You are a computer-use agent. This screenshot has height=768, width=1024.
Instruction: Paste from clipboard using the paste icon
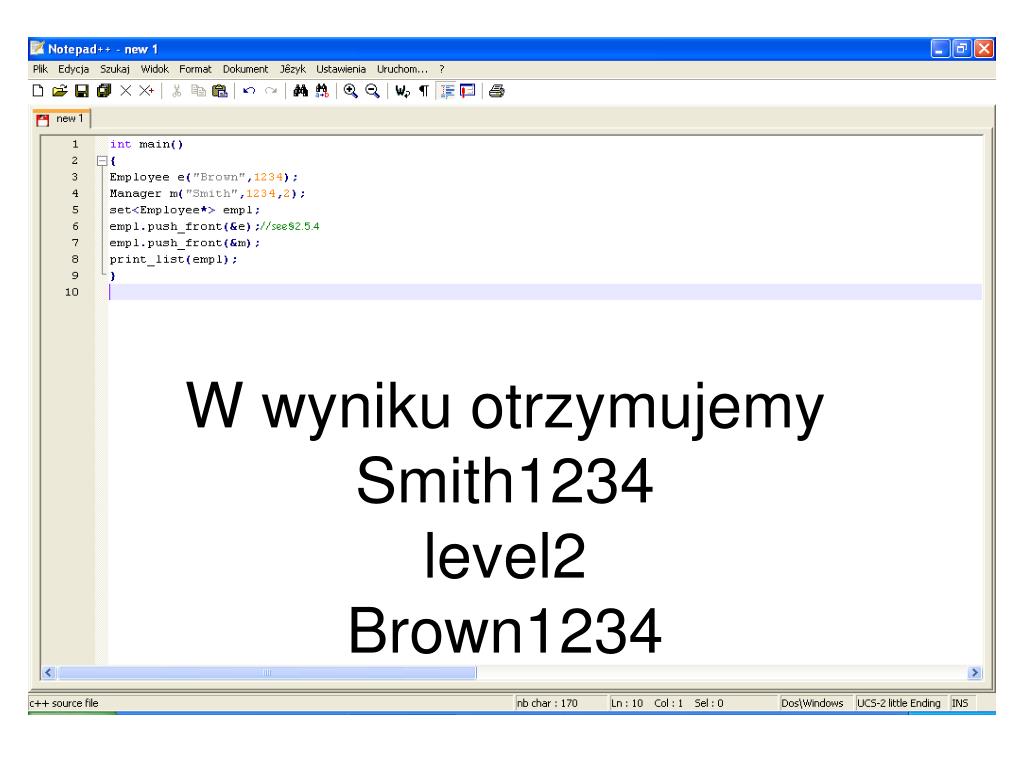pyautogui.click(x=220, y=91)
